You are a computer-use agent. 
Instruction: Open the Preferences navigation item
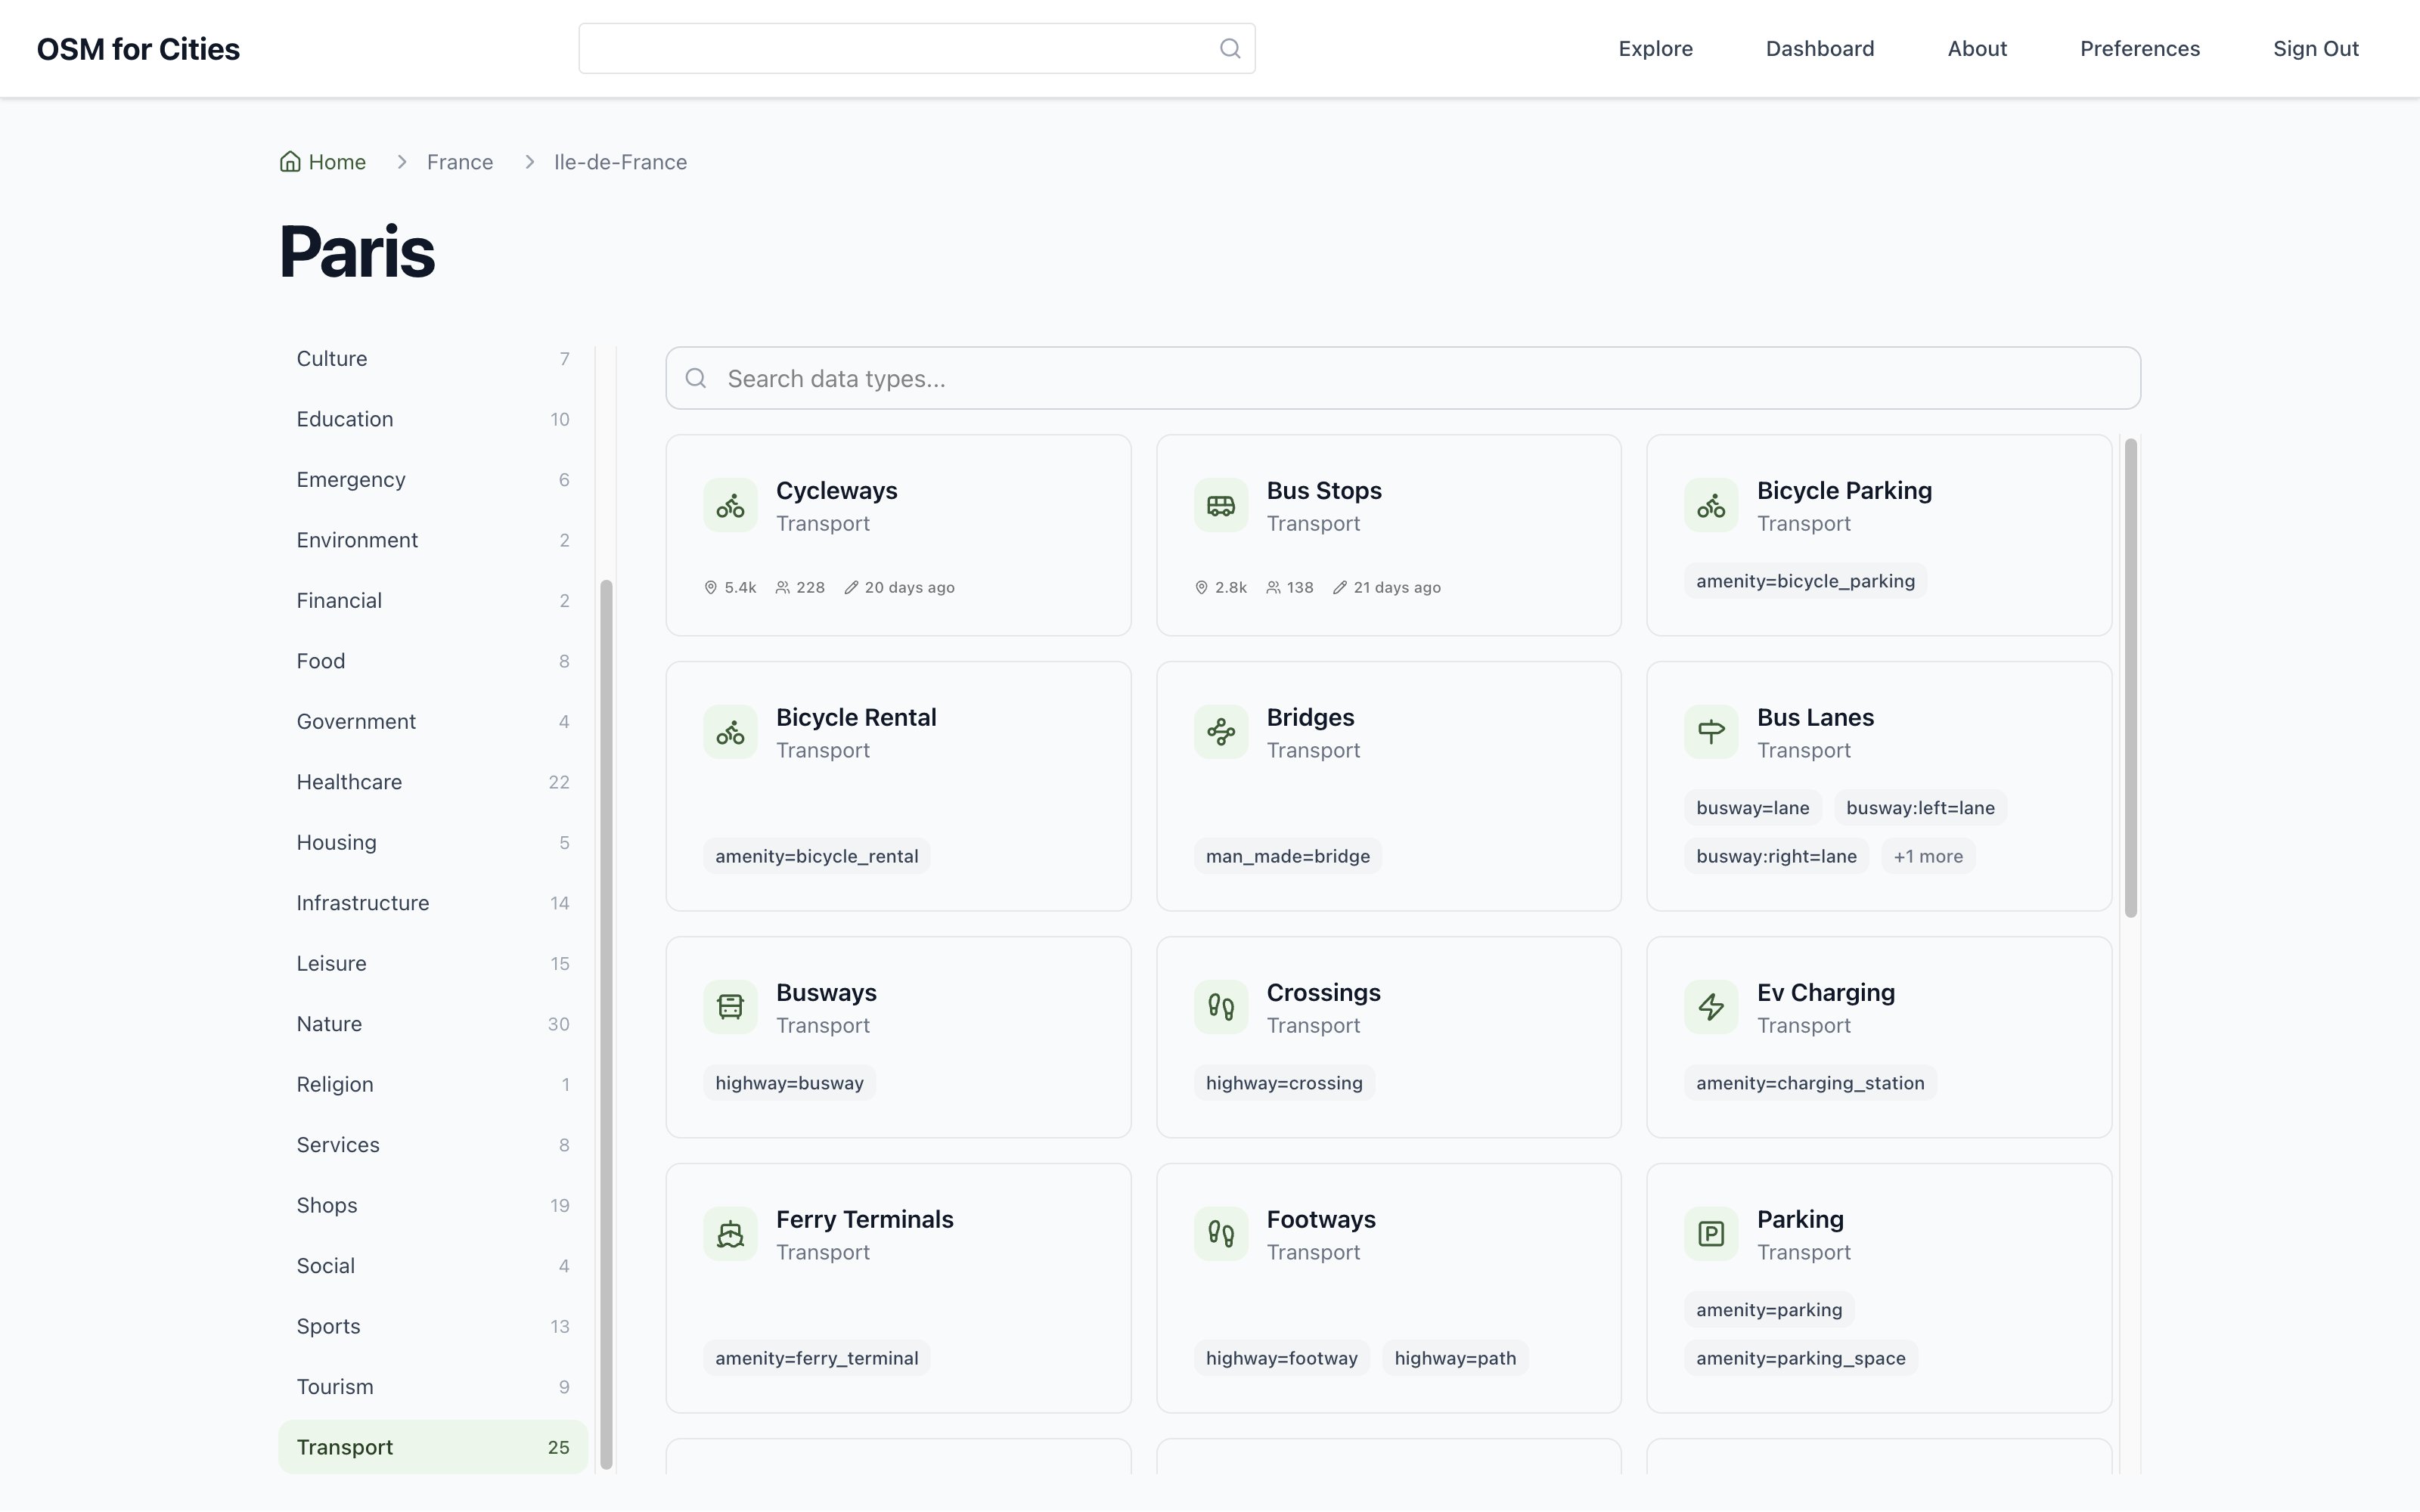click(x=2140, y=48)
